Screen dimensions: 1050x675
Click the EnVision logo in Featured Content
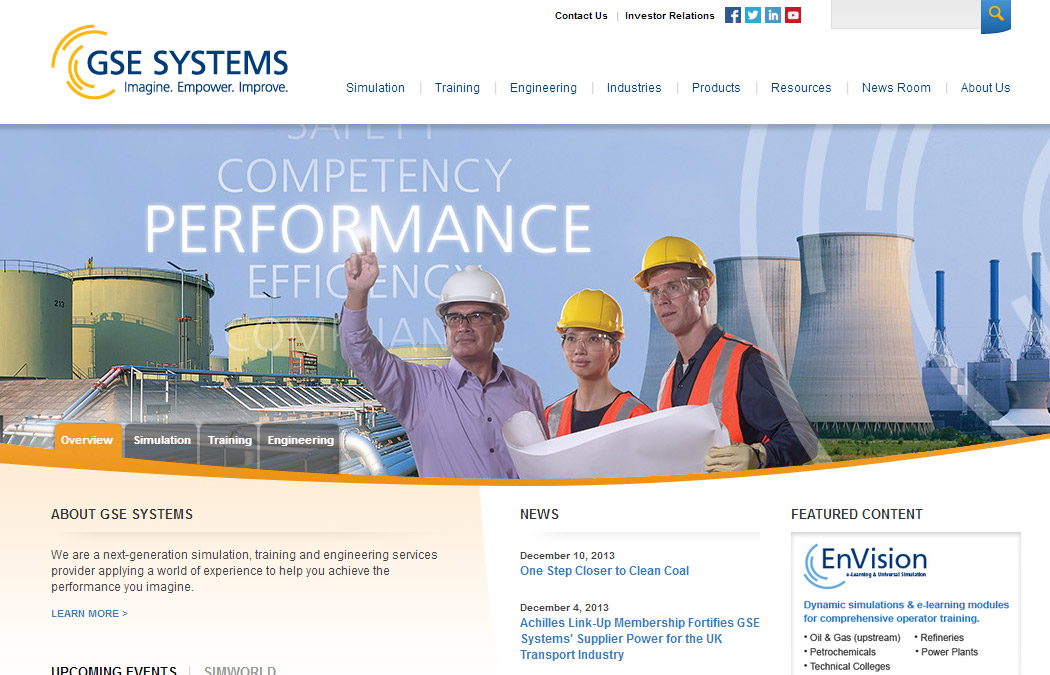(865, 563)
